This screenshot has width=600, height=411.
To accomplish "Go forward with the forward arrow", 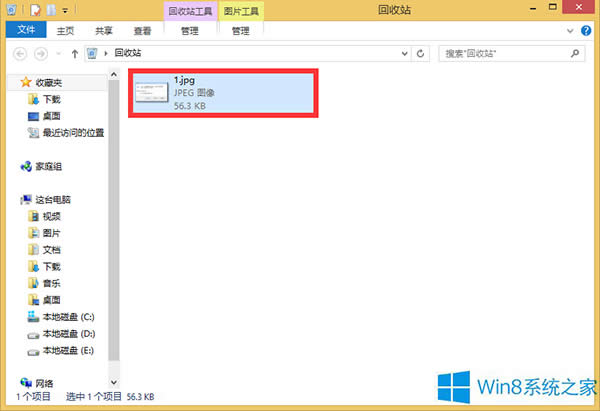I will [x=41, y=54].
